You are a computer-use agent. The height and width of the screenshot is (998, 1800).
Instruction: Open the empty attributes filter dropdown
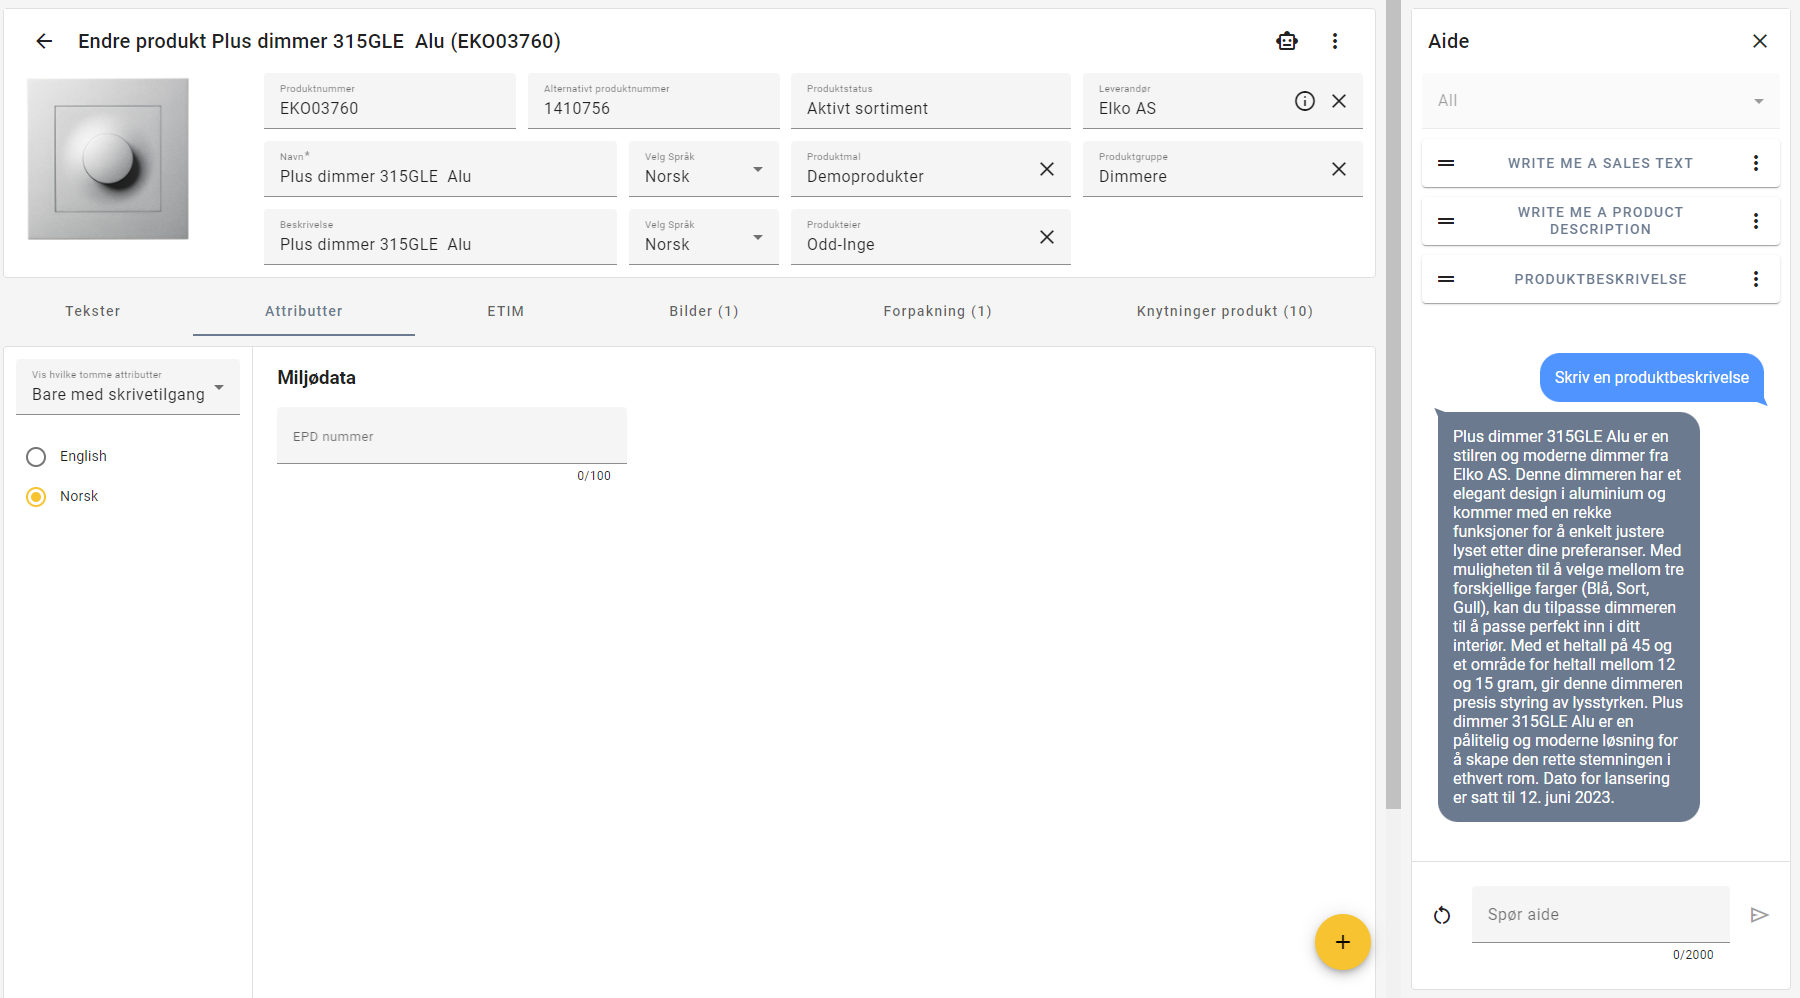(128, 387)
